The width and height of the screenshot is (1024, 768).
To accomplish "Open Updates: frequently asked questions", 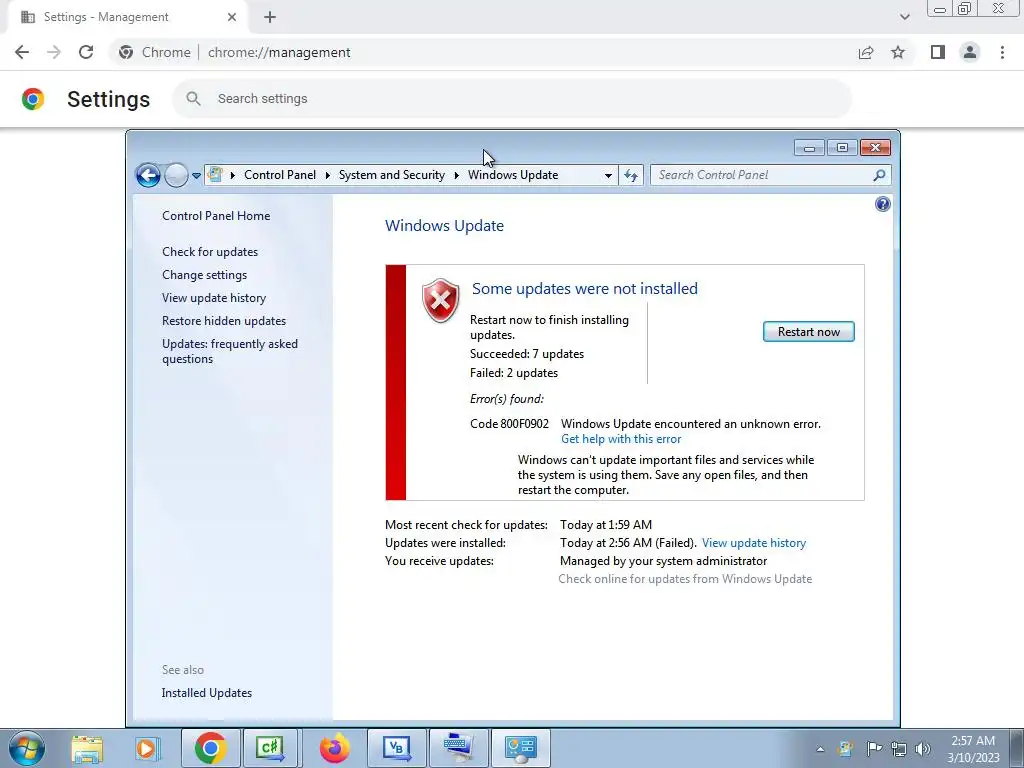I will tap(229, 351).
